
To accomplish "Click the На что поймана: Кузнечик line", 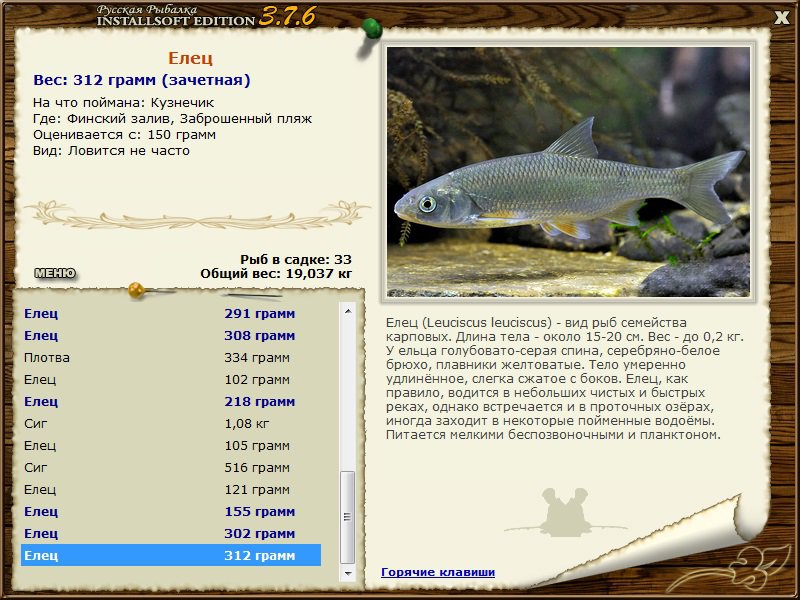I will tap(123, 103).
